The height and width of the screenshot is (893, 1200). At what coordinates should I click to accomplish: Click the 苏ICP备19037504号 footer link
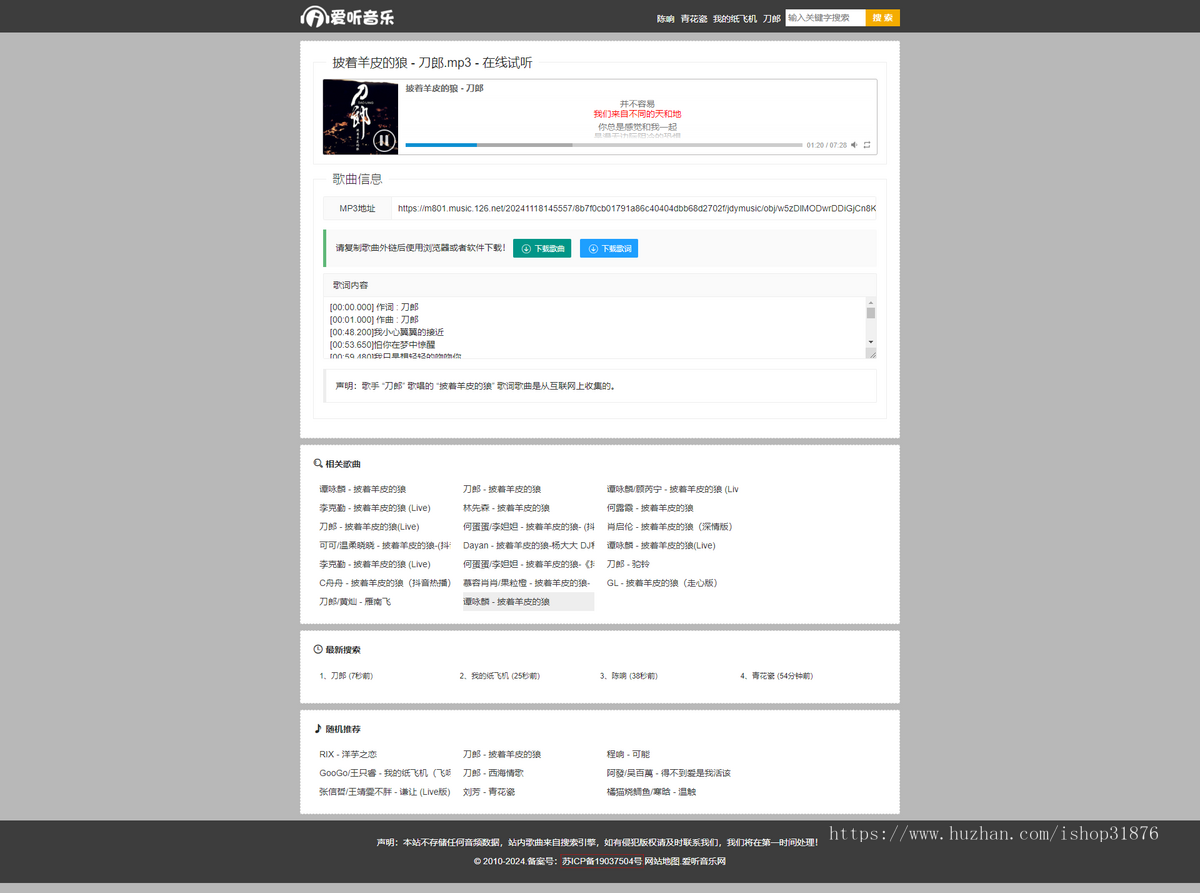coord(604,861)
